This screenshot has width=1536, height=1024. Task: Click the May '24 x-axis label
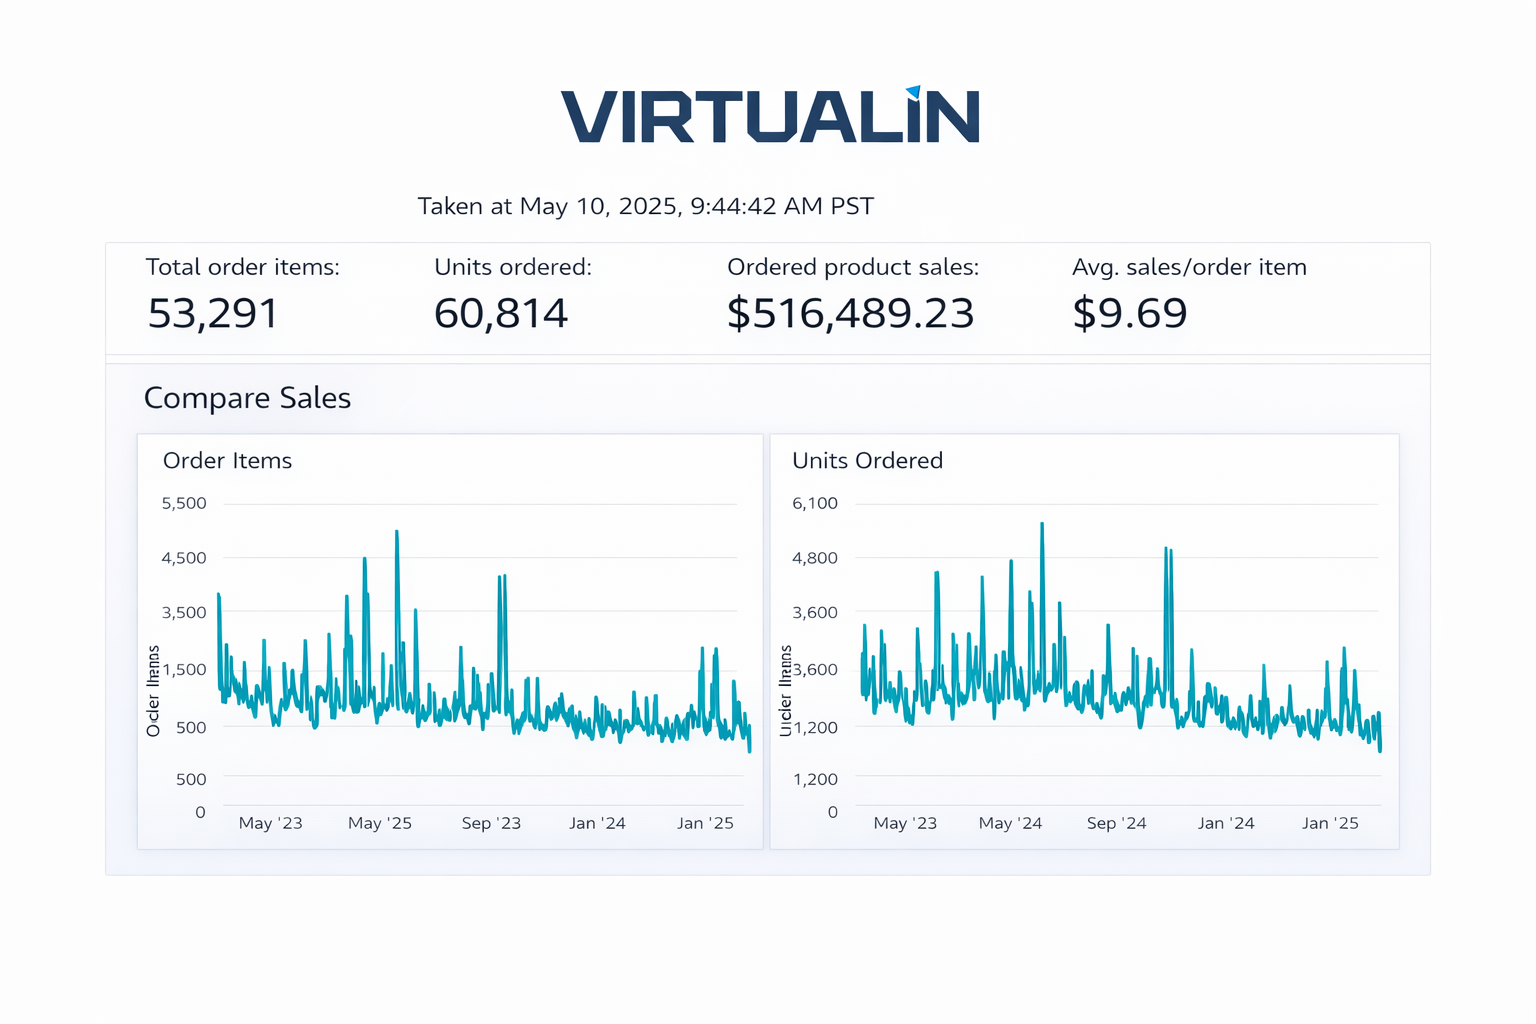click(x=1010, y=823)
